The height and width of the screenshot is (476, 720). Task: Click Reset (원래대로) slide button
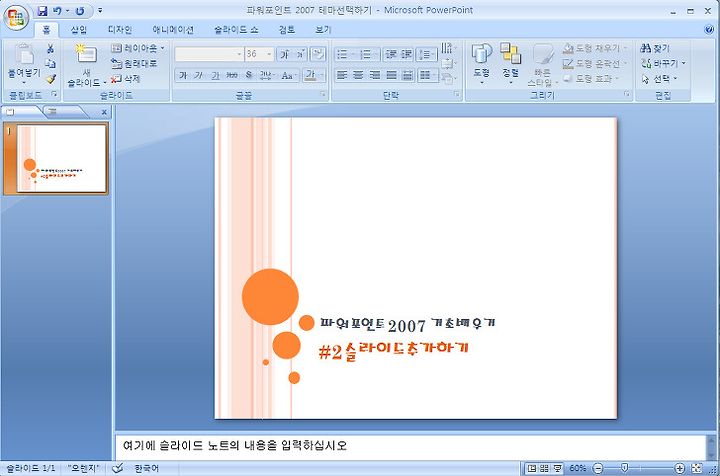134,63
